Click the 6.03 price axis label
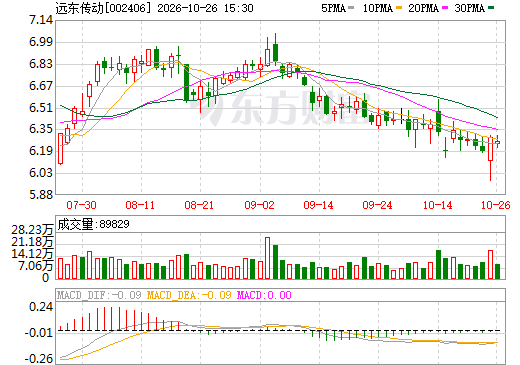The width and height of the screenshot is (520, 365). [x=41, y=173]
